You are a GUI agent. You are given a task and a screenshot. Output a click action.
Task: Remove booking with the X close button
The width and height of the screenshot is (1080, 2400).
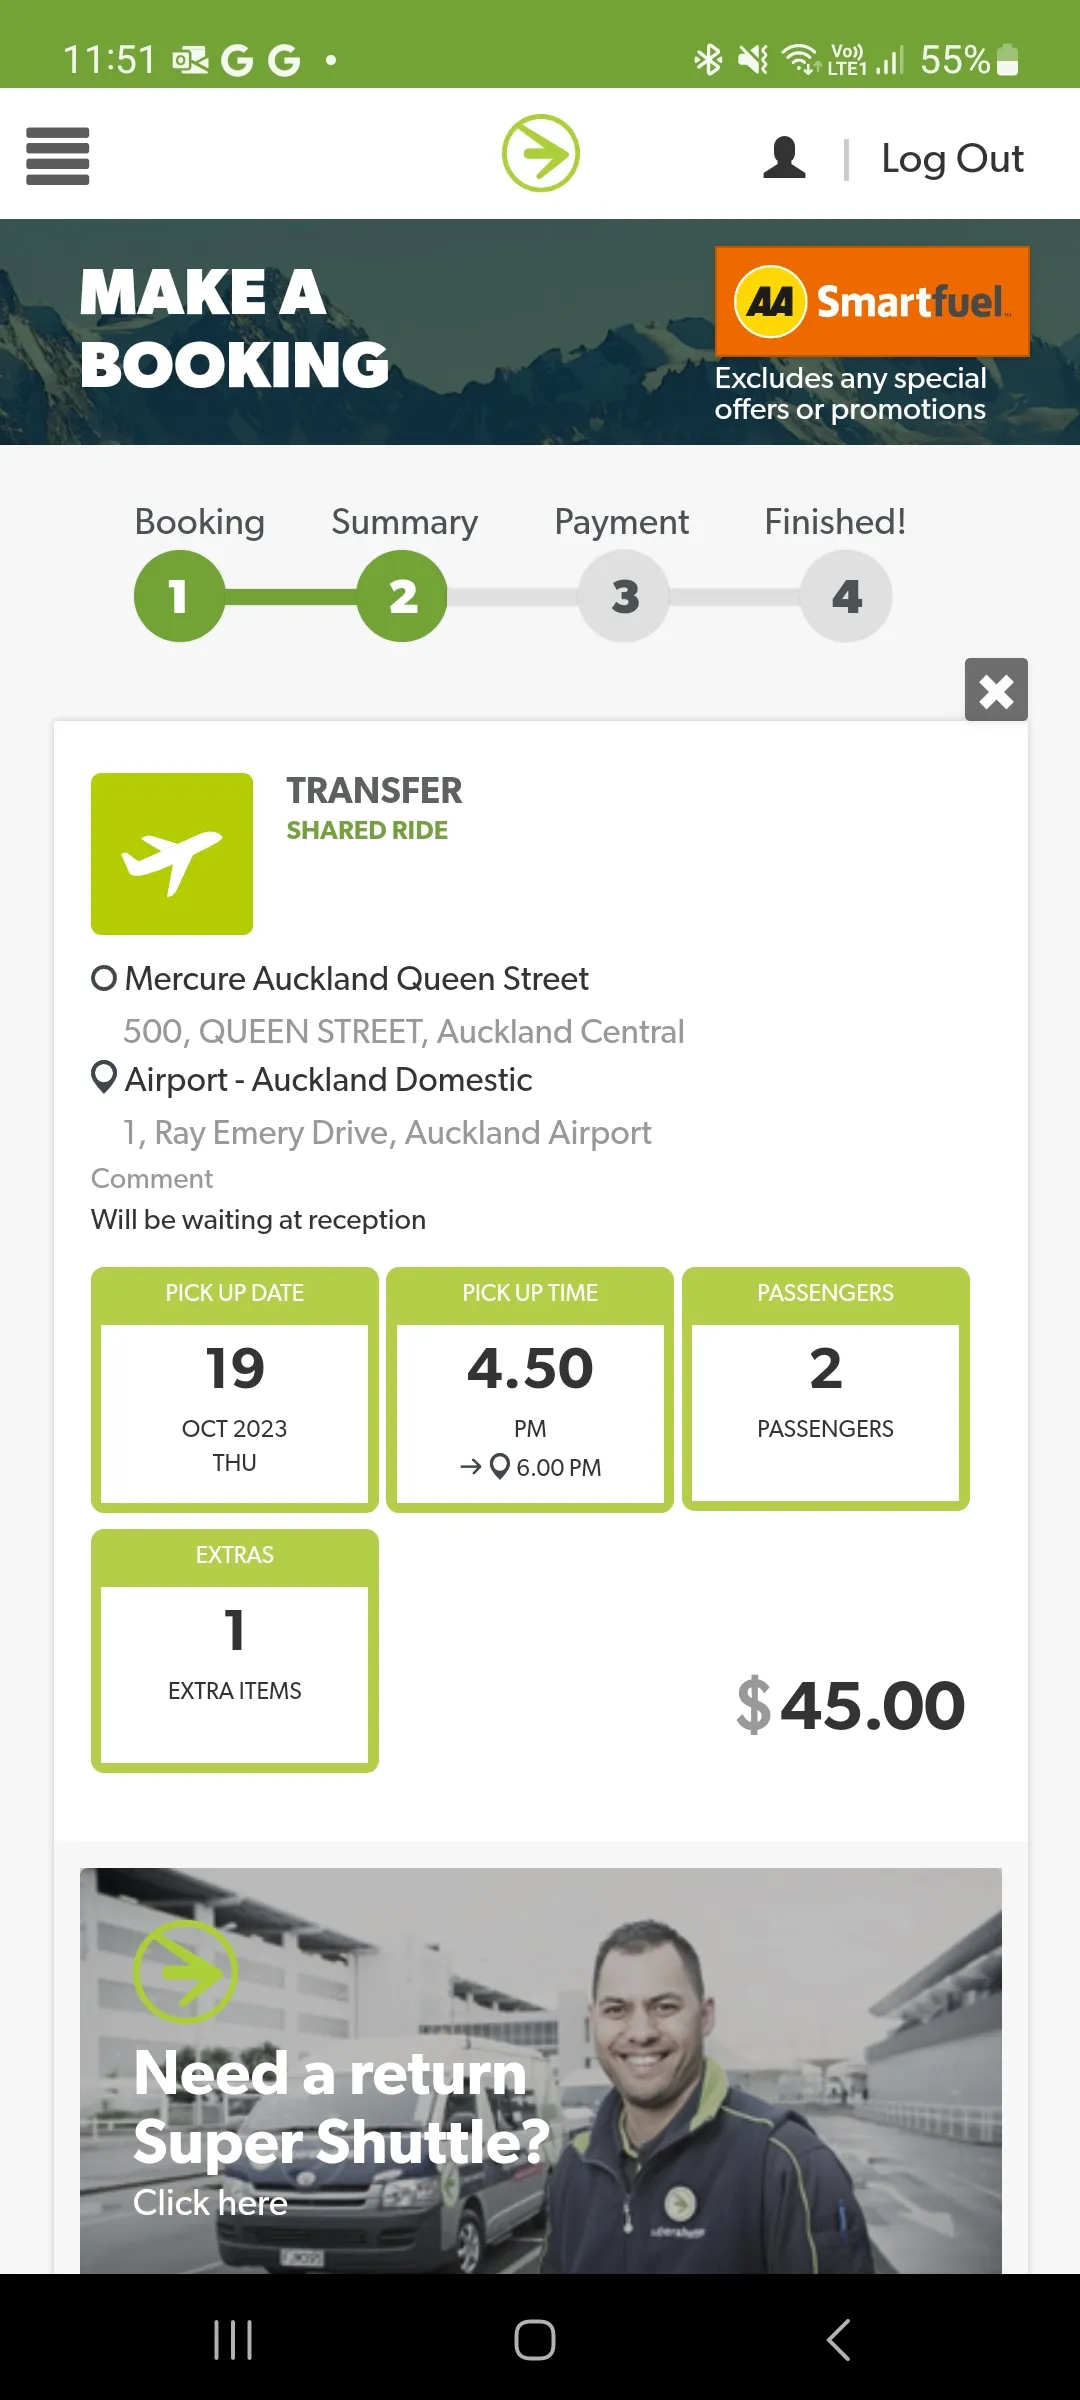pyautogui.click(x=996, y=689)
